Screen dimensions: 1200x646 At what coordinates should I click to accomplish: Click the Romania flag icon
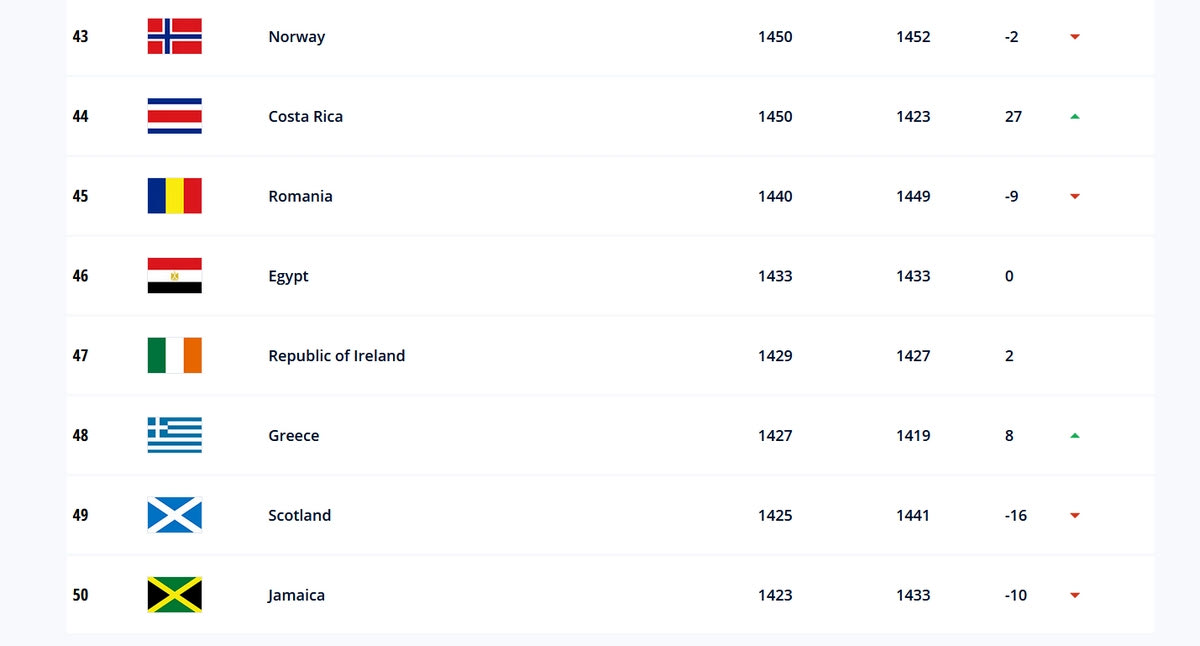pos(175,196)
